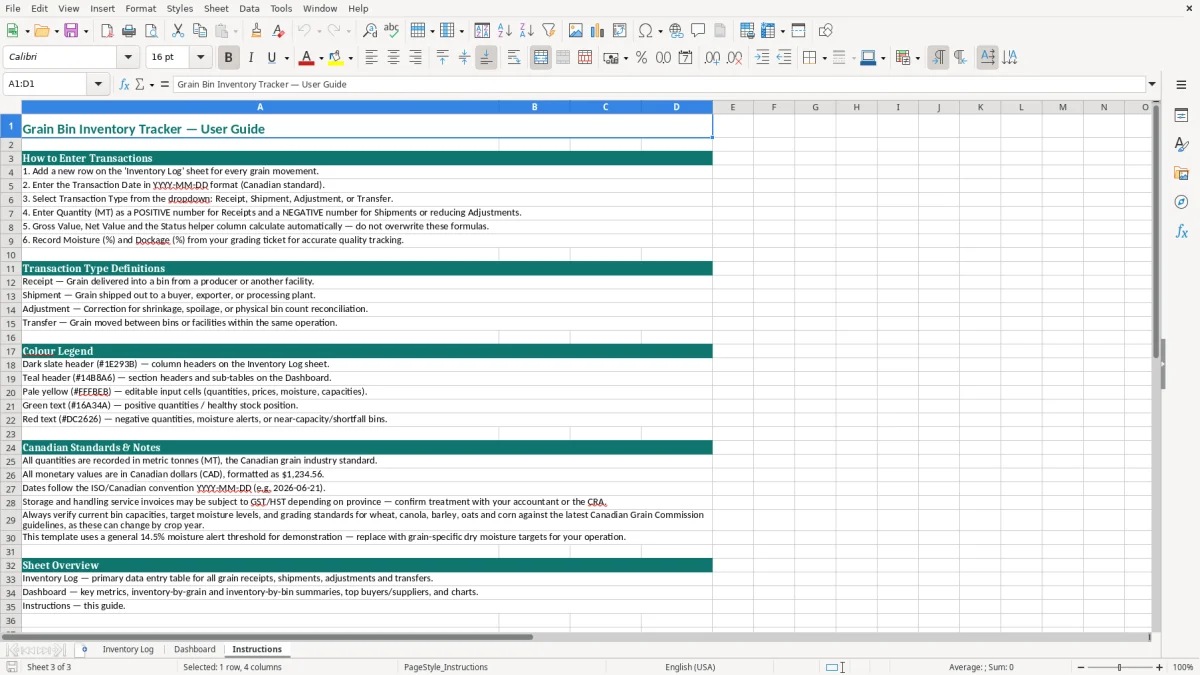1200x675 pixels.
Task: Format cells as percent
Action: (x=641, y=58)
